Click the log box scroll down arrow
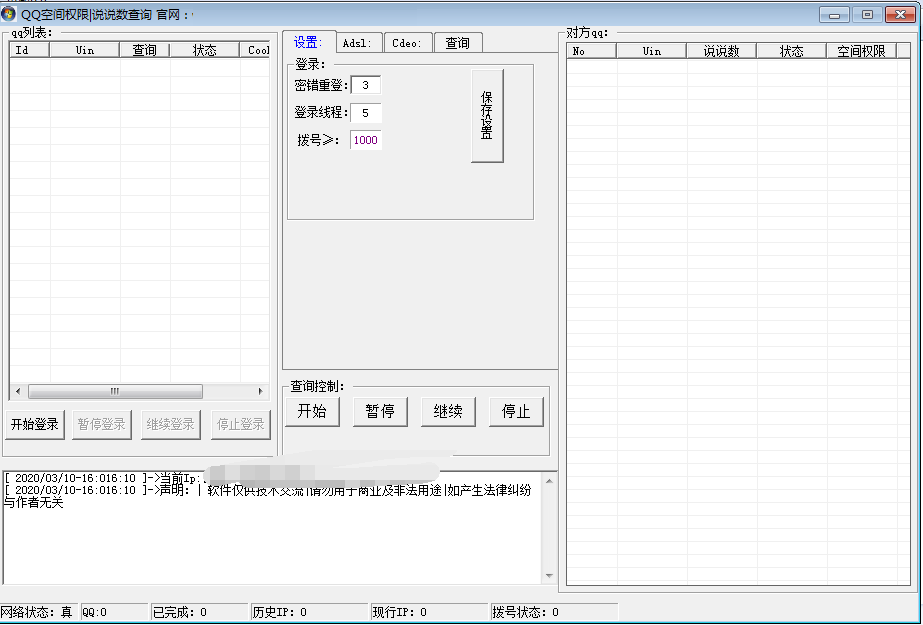 click(x=549, y=576)
